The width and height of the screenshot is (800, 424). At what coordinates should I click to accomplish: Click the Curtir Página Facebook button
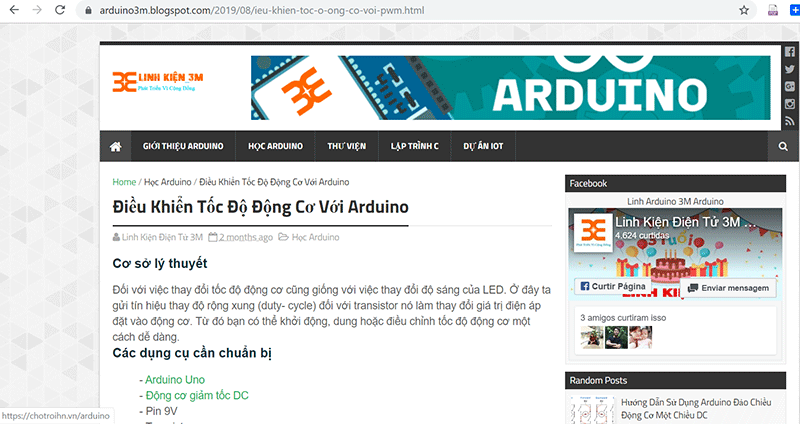pyautogui.click(x=613, y=286)
